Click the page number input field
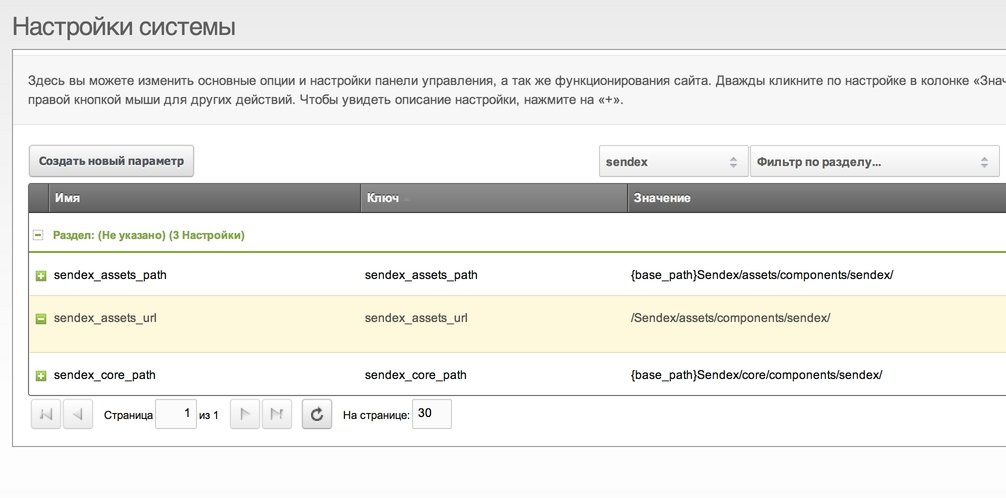 point(175,414)
